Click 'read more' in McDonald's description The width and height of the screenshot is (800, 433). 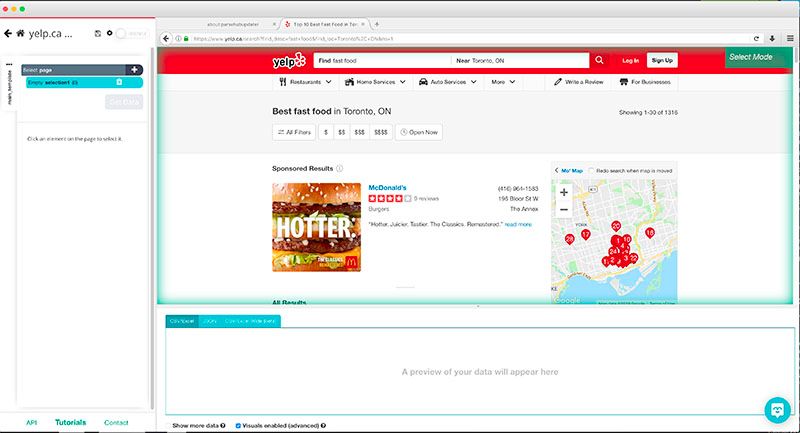point(518,224)
